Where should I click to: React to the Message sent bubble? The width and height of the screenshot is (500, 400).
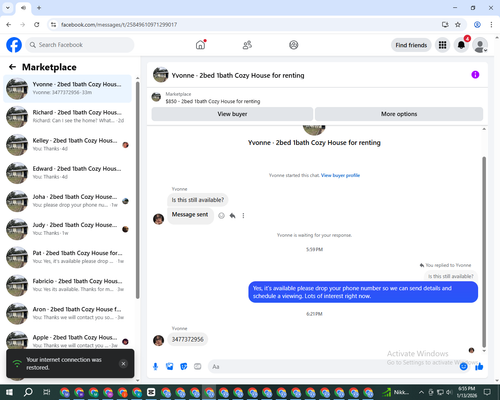[x=221, y=216]
